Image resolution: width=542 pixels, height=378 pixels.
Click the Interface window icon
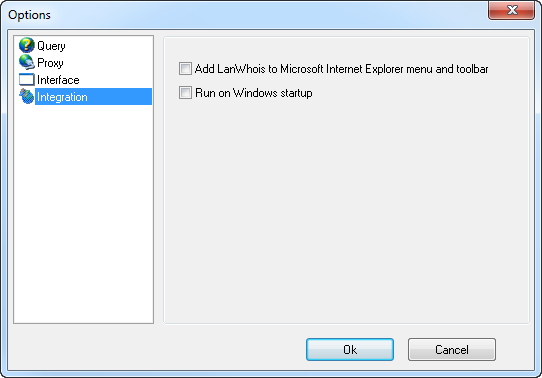pos(27,80)
